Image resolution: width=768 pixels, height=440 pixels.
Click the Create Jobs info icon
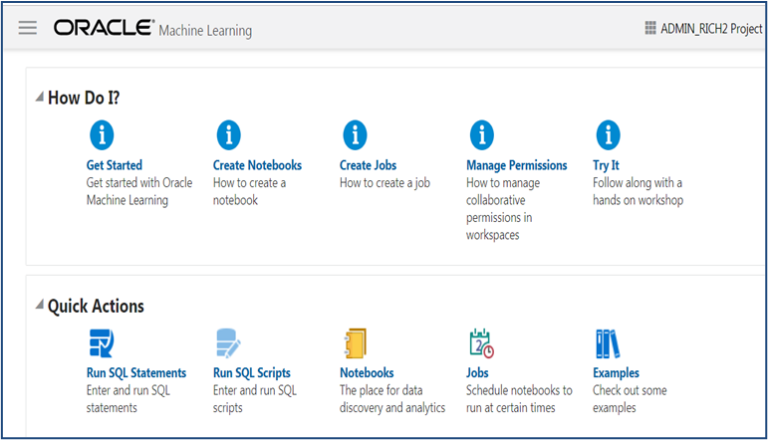tap(355, 134)
